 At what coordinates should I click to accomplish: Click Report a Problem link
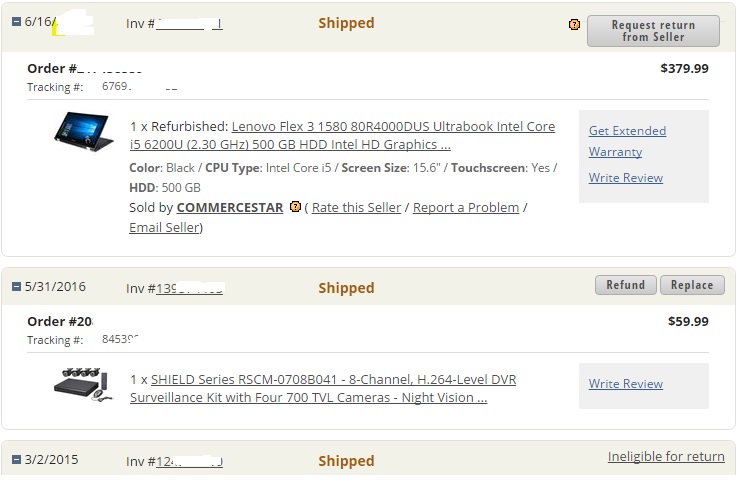(x=465, y=207)
